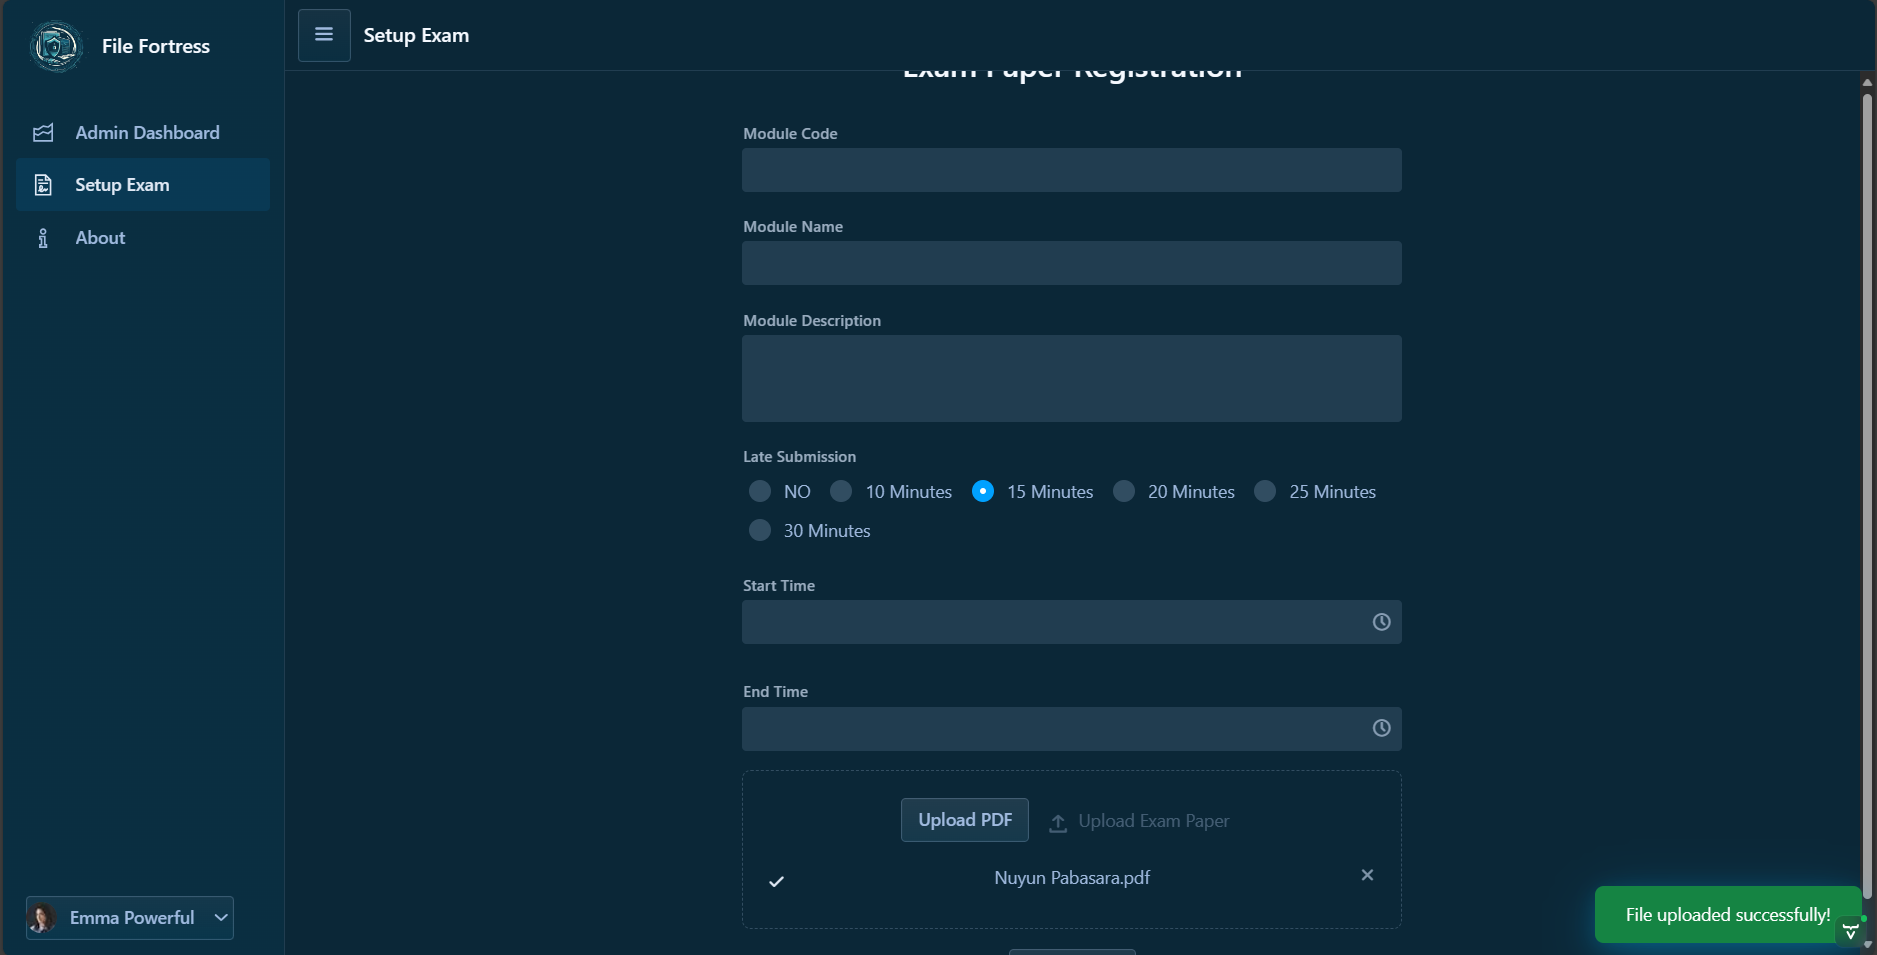Click the Admin Dashboard chart icon
This screenshot has height=955, width=1877.
click(43, 133)
